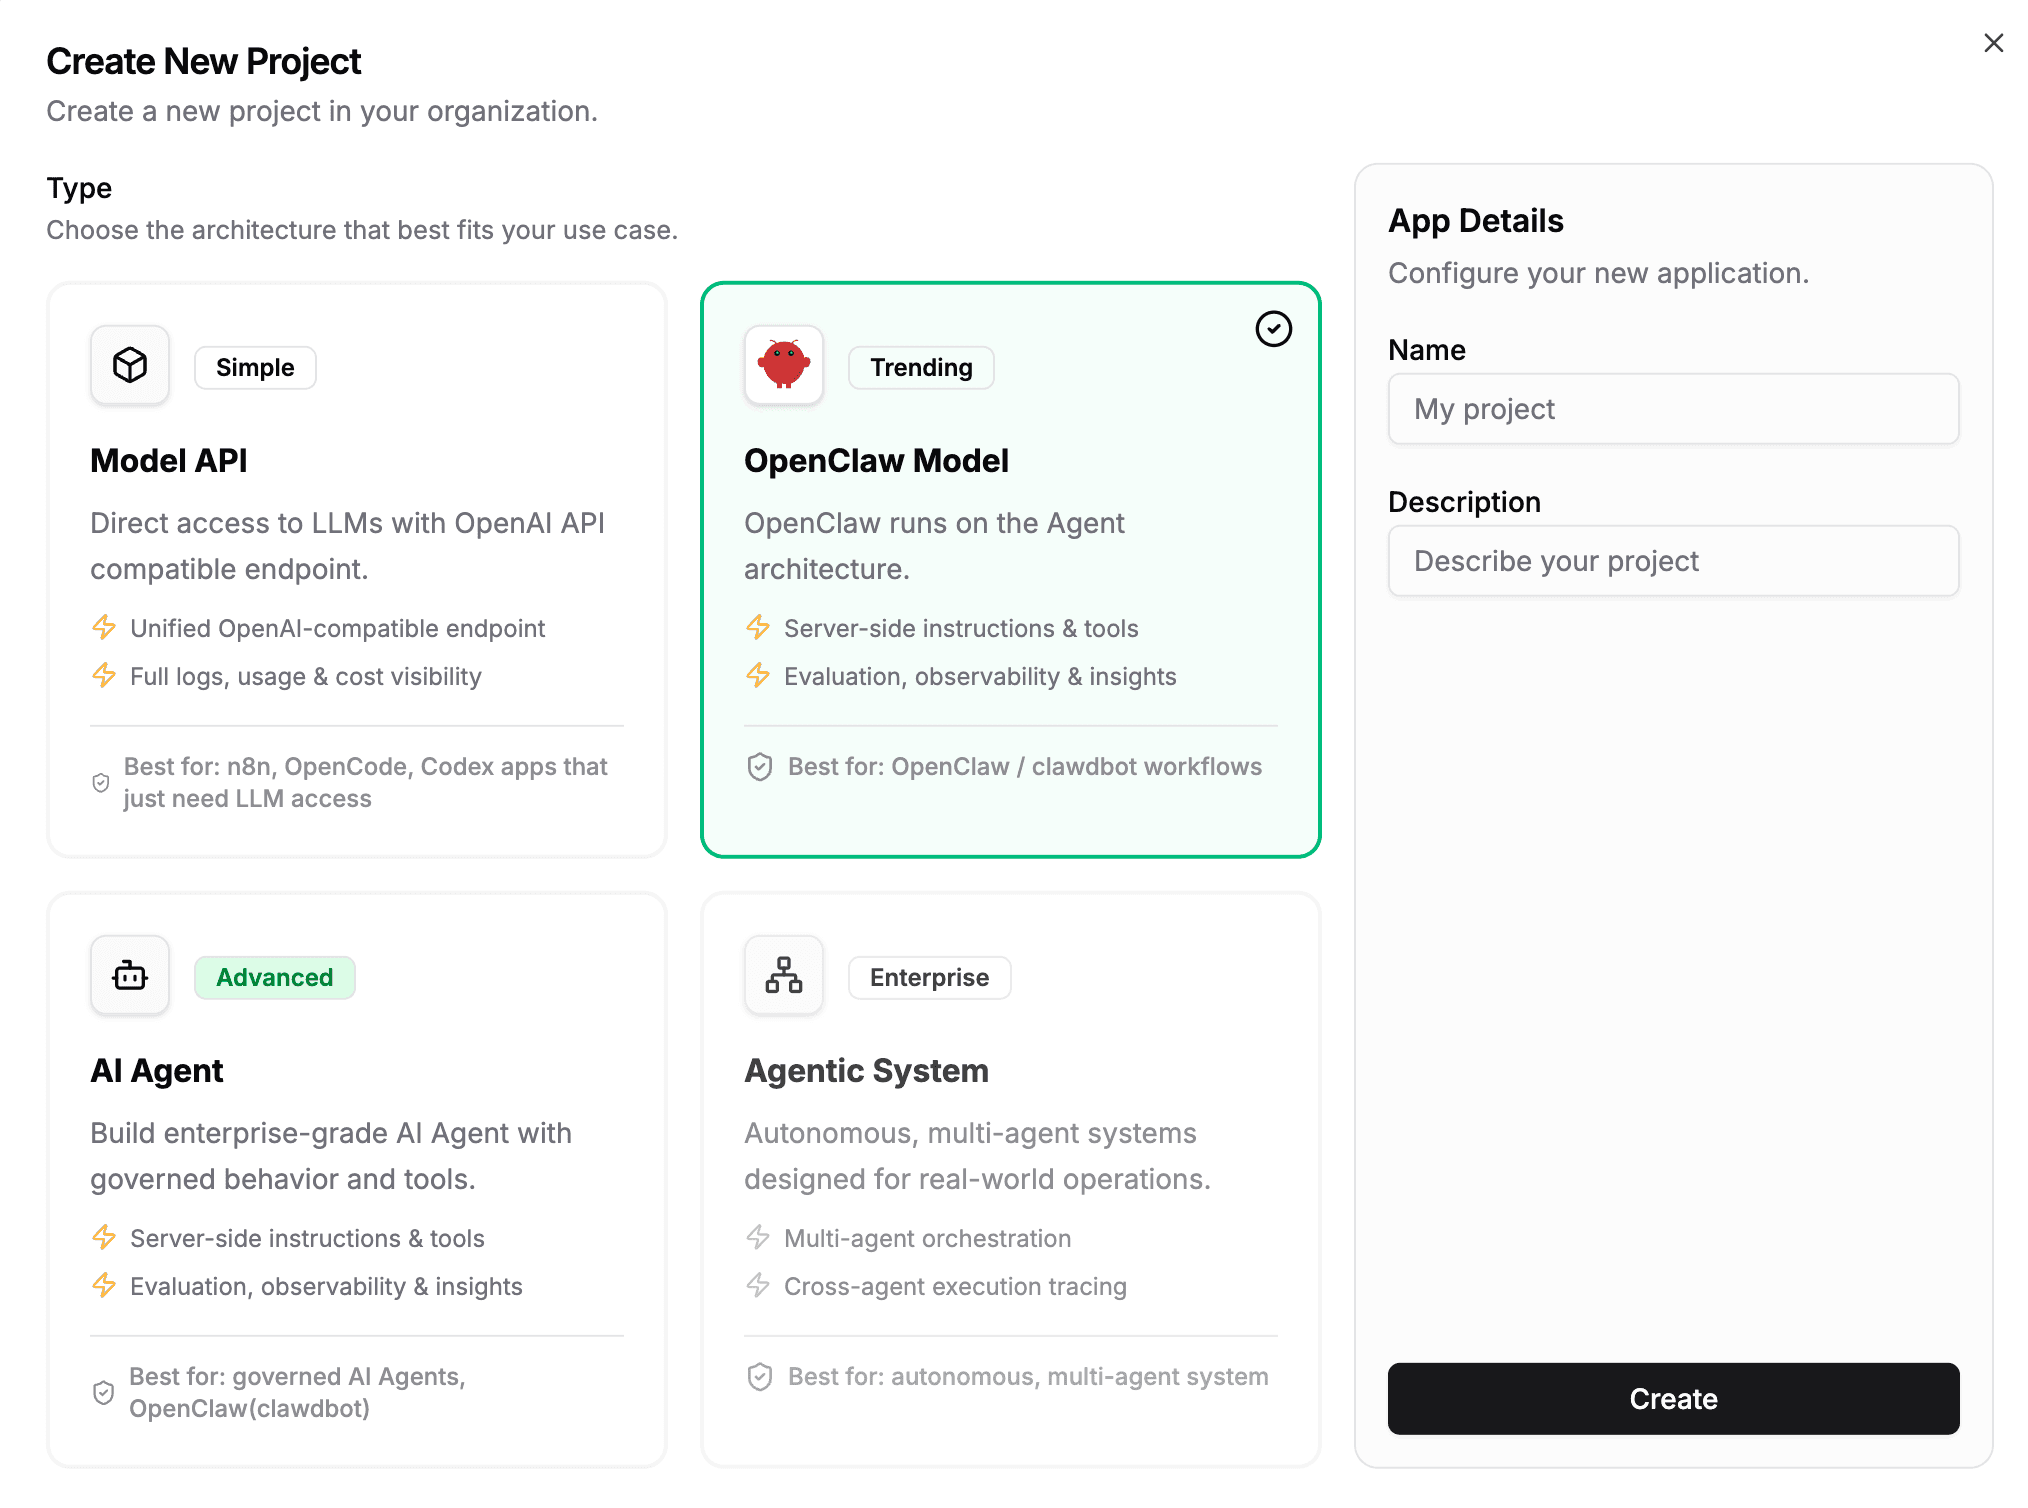The image size is (2028, 1508).
Task: Click the red OpenClaw mascot icon
Action: (783, 365)
